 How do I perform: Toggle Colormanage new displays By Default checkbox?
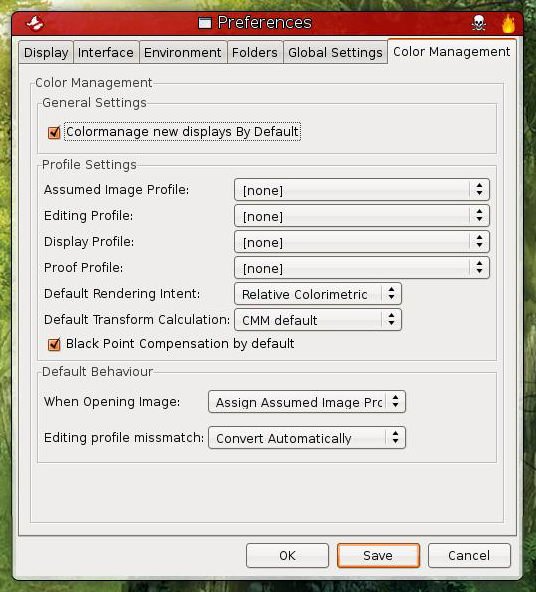(x=54, y=133)
